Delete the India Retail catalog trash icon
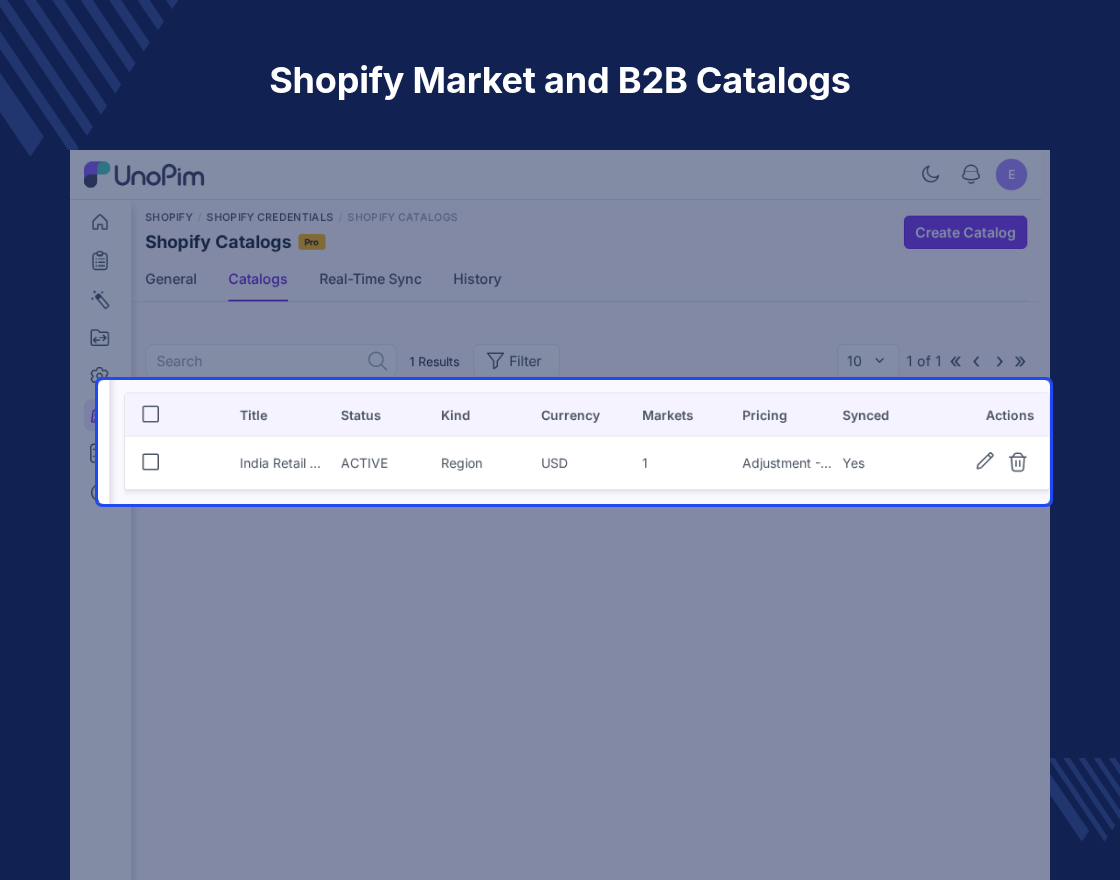This screenshot has height=880, width=1120. click(x=1018, y=462)
